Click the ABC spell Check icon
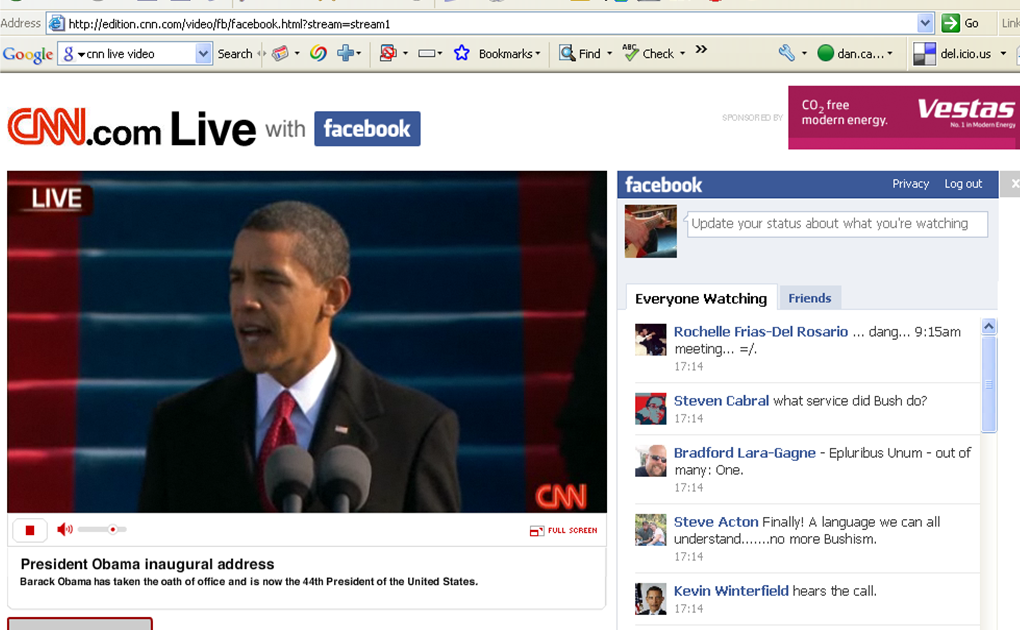The height and width of the screenshot is (630, 1020). (x=630, y=53)
